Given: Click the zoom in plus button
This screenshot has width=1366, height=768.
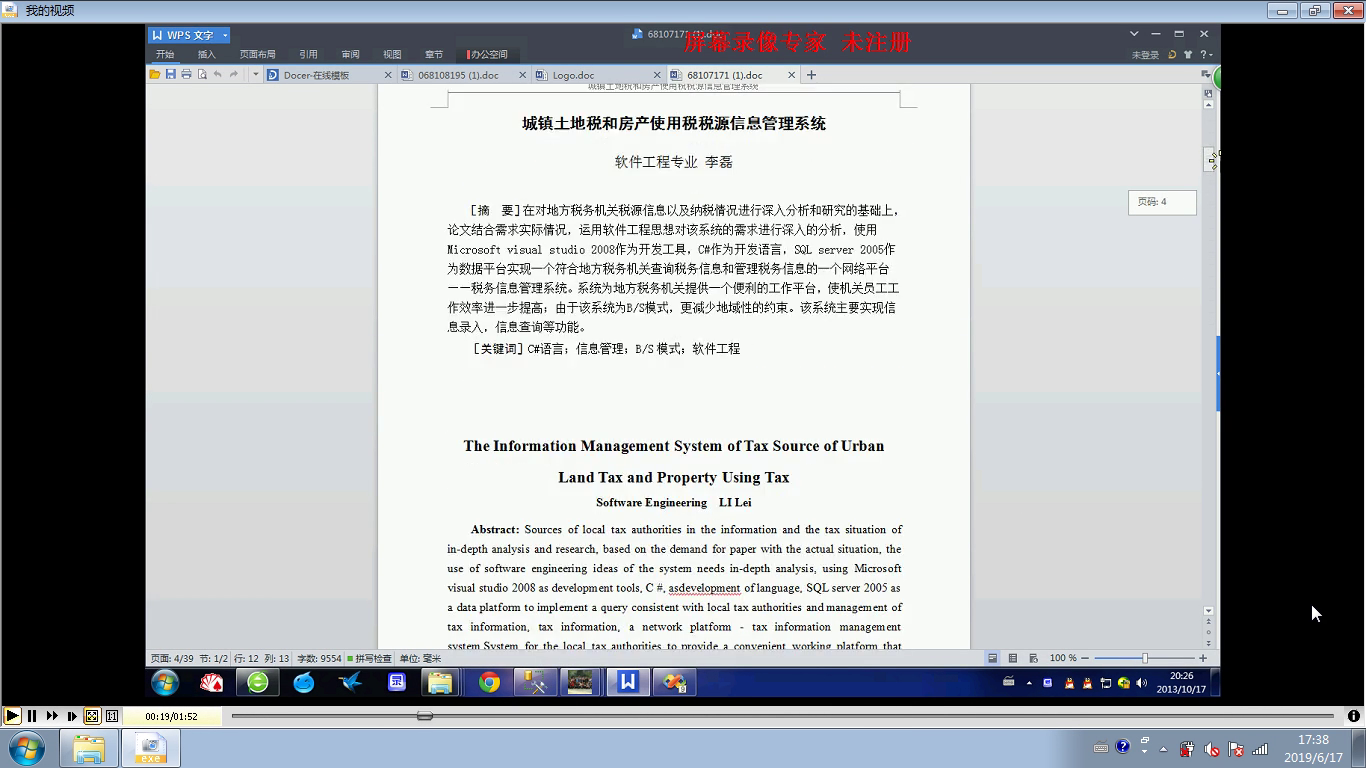Looking at the screenshot, I should tap(1203, 658).
